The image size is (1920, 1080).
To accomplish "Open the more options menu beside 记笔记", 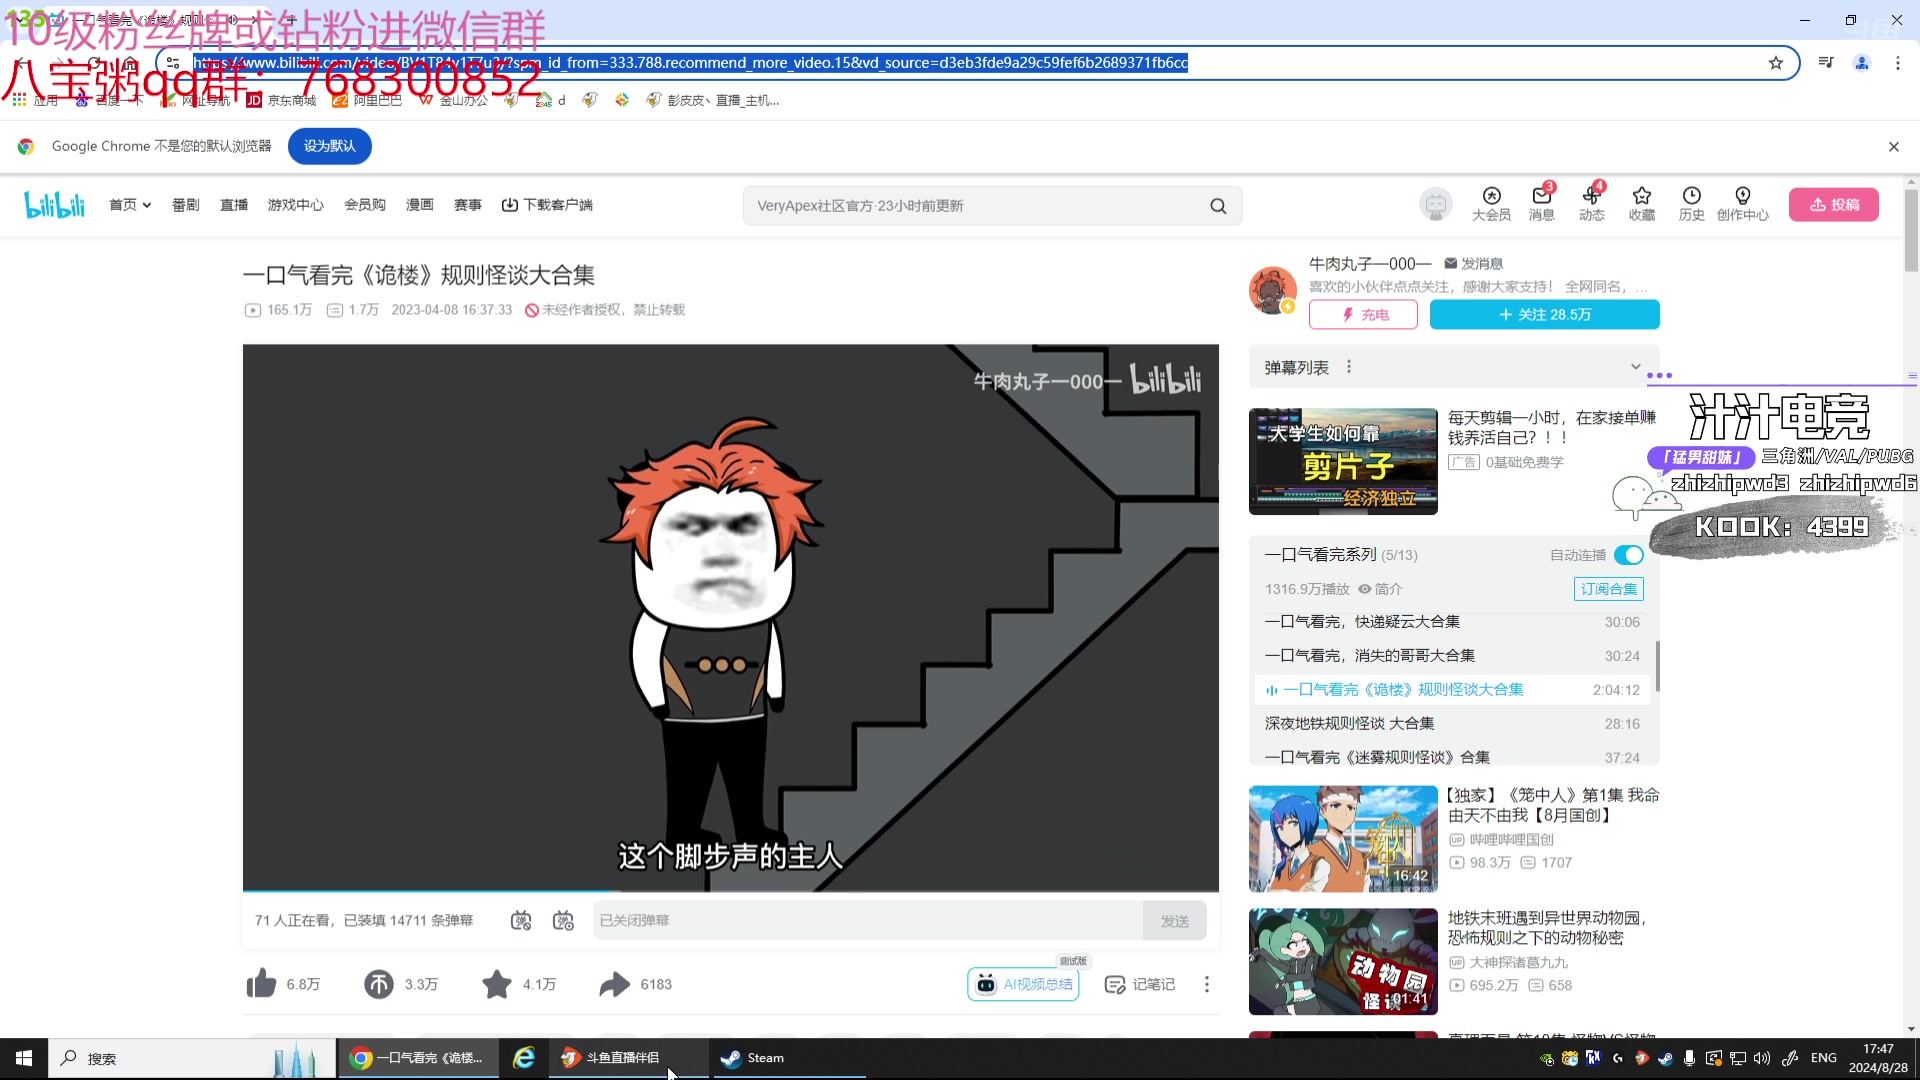I will click(x=1207, y=984).
